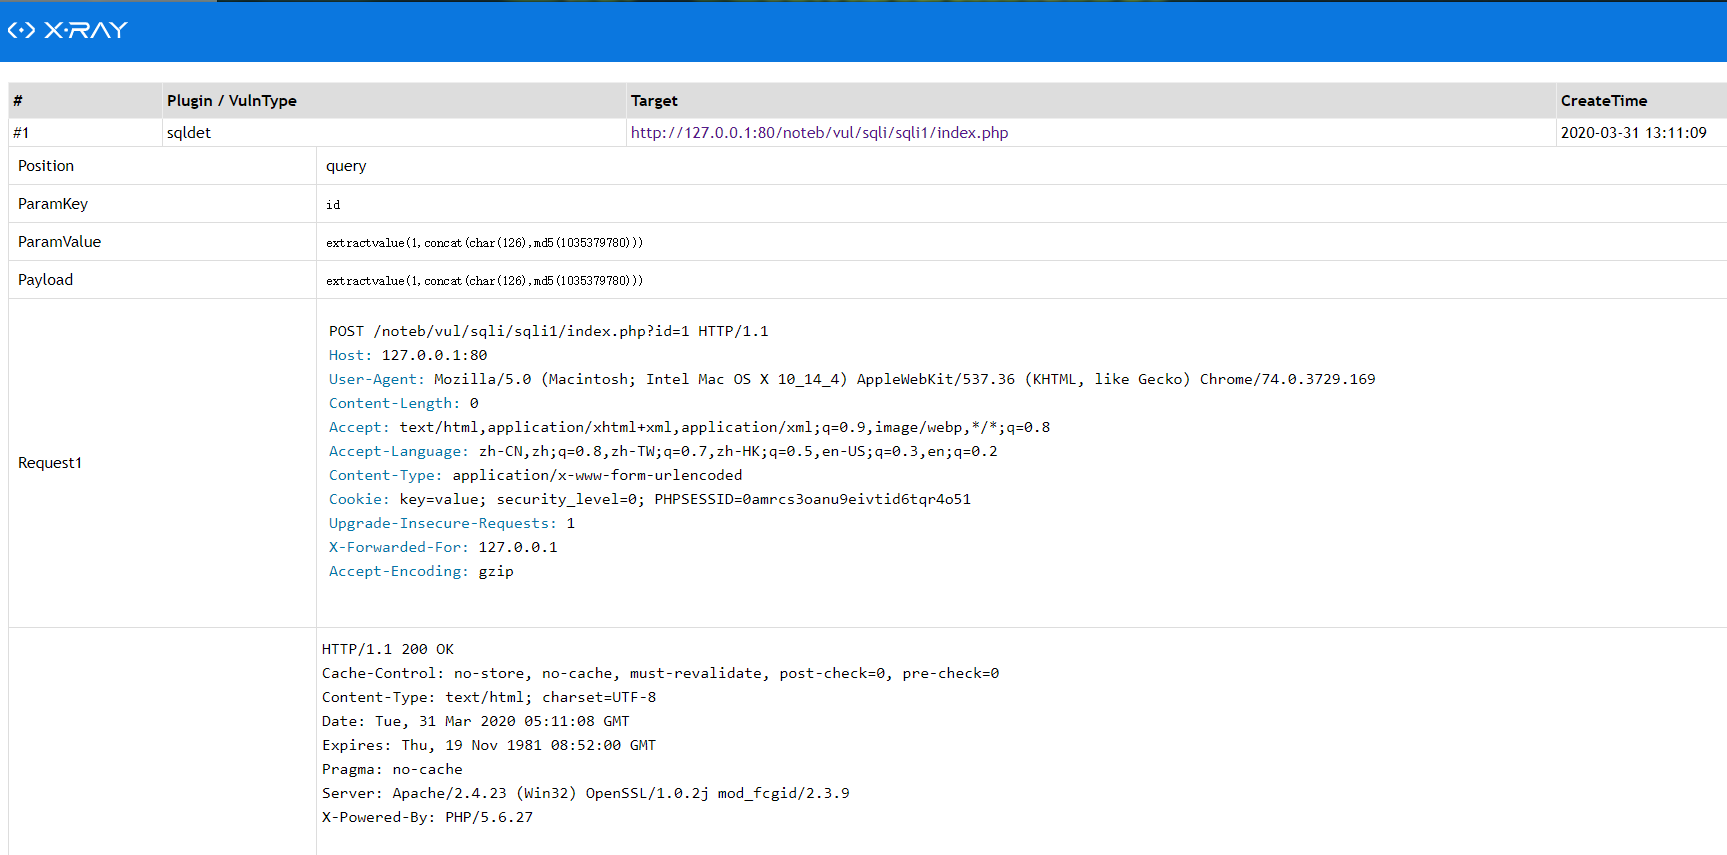Click the 'Payload' label

coord(46,280)
